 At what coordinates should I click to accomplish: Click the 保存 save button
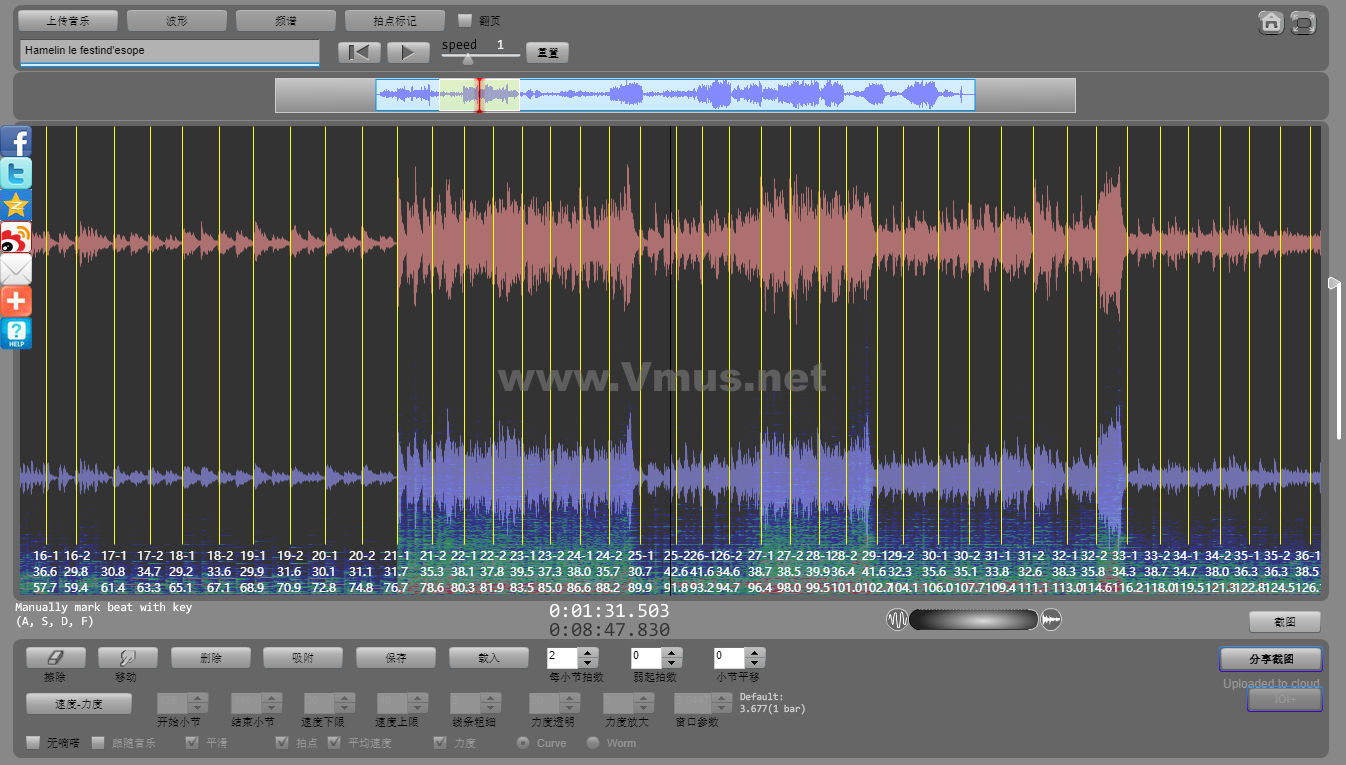(x=396, y=658)
